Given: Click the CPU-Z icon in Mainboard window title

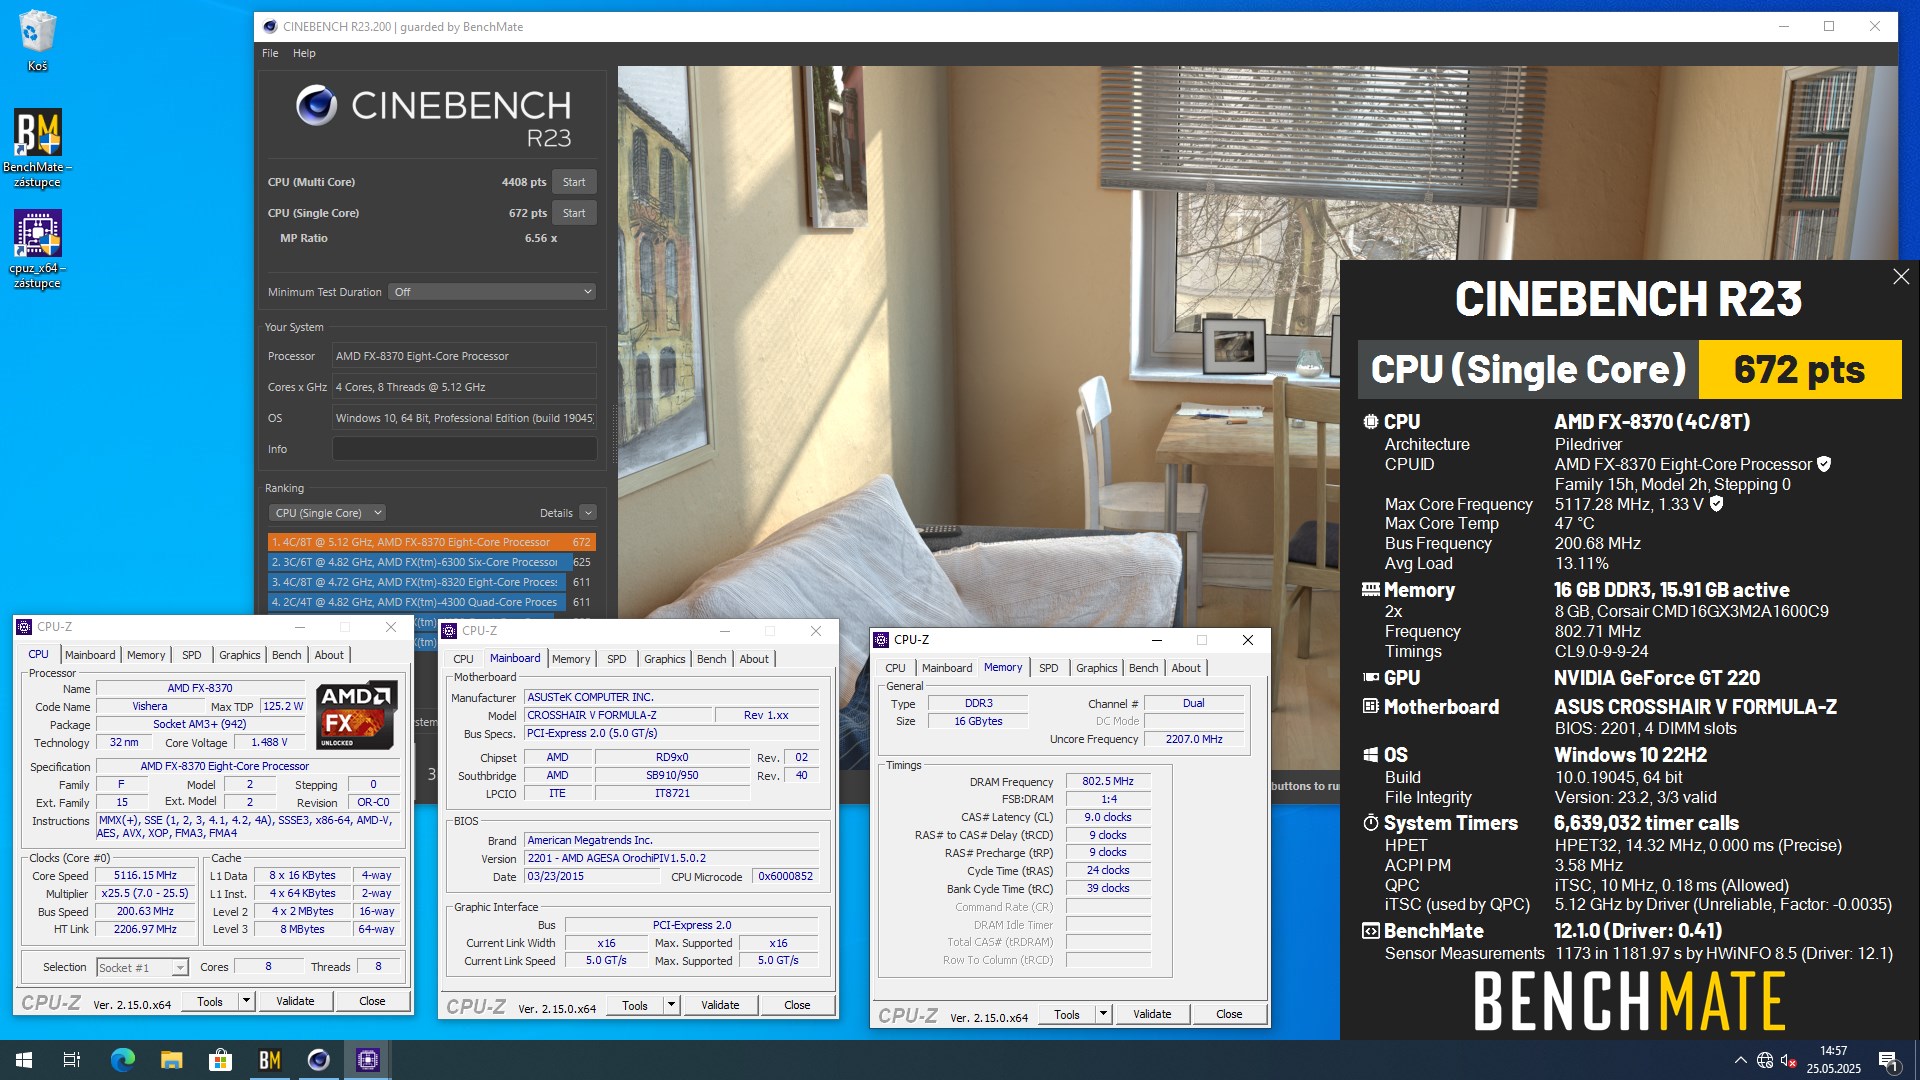Looking at the screenshot, I should [449, 631].
